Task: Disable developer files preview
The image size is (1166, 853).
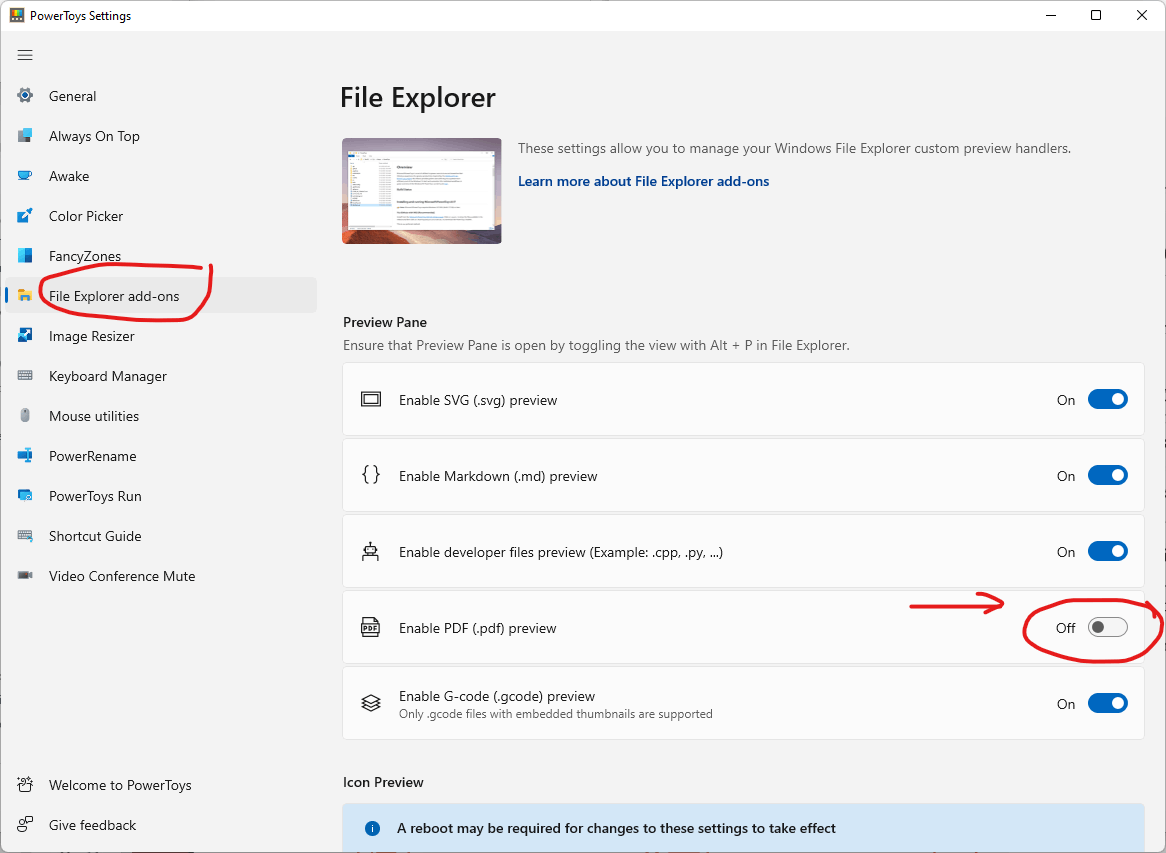Action: (x=1107, y=551)
